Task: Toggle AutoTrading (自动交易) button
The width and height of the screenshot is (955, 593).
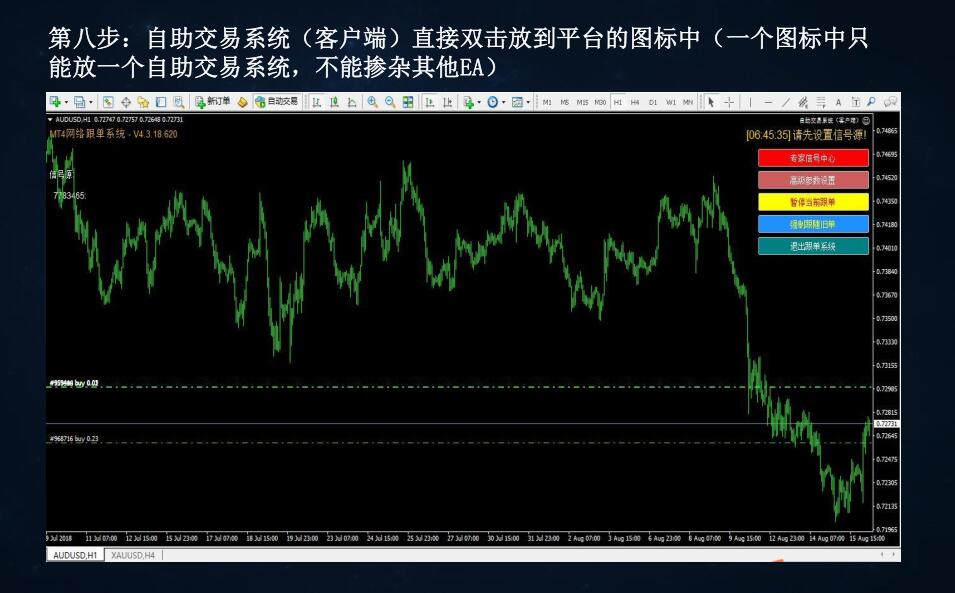Action: point(276,101)
